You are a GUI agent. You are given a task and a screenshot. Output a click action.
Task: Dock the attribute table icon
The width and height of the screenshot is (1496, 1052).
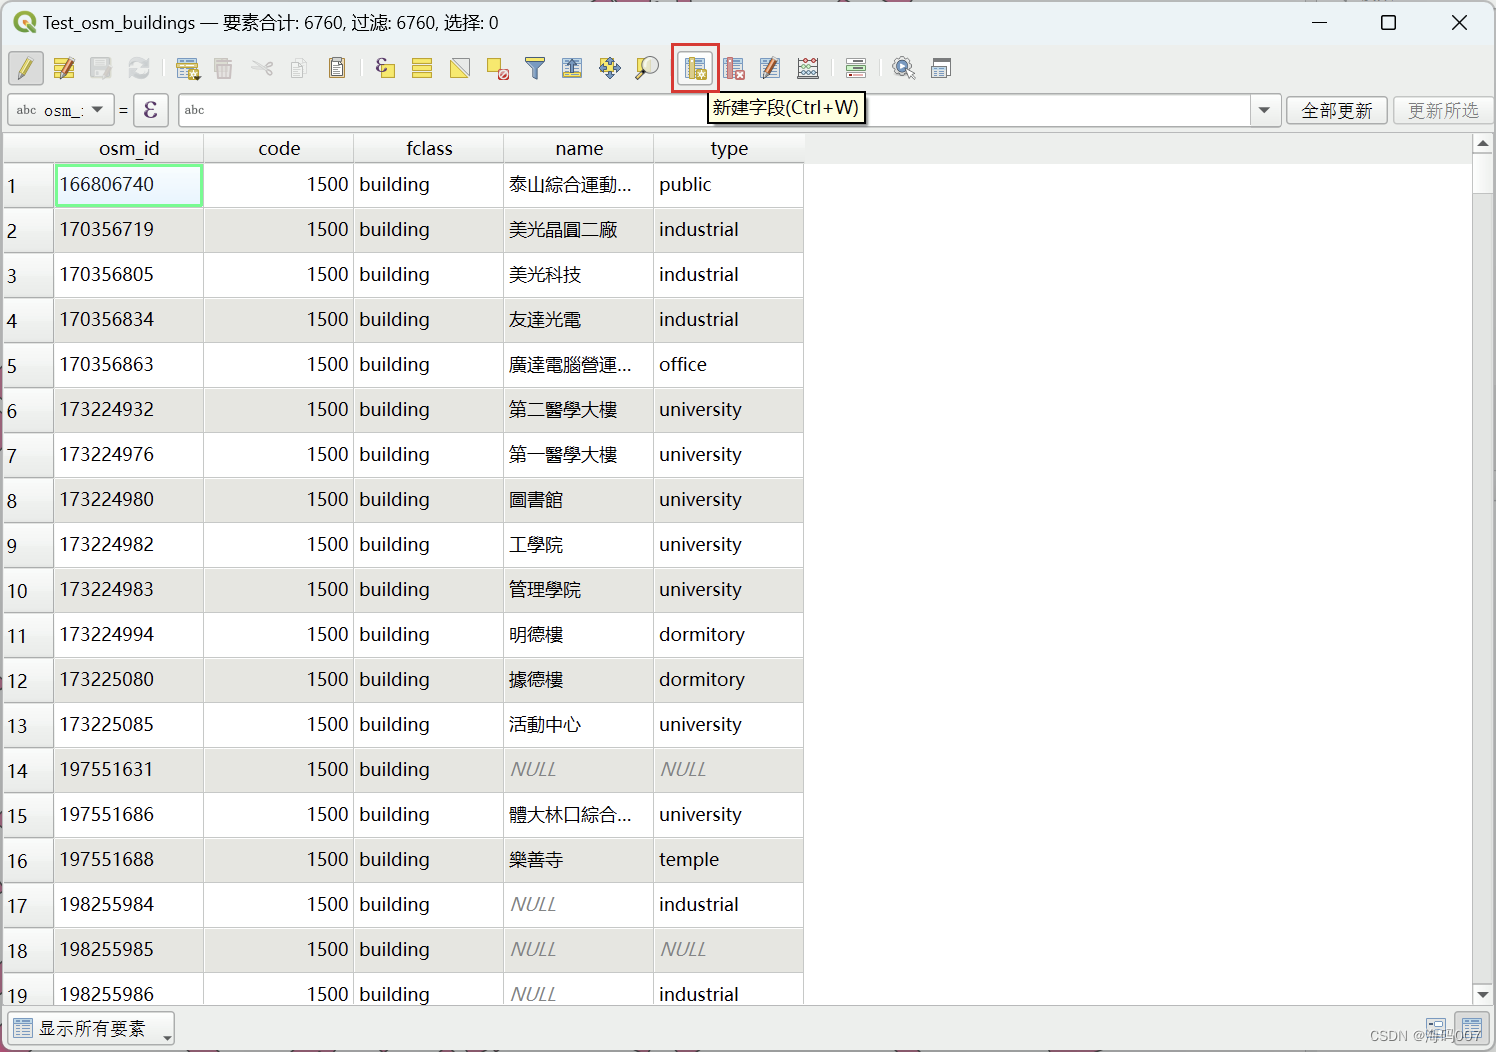(x=941, y=68)
